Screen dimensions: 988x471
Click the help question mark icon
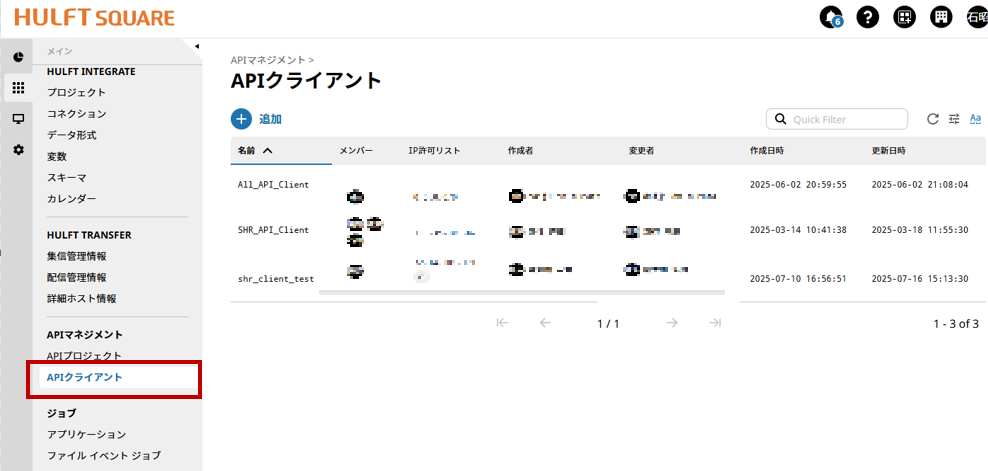click(x=867, y=17)
